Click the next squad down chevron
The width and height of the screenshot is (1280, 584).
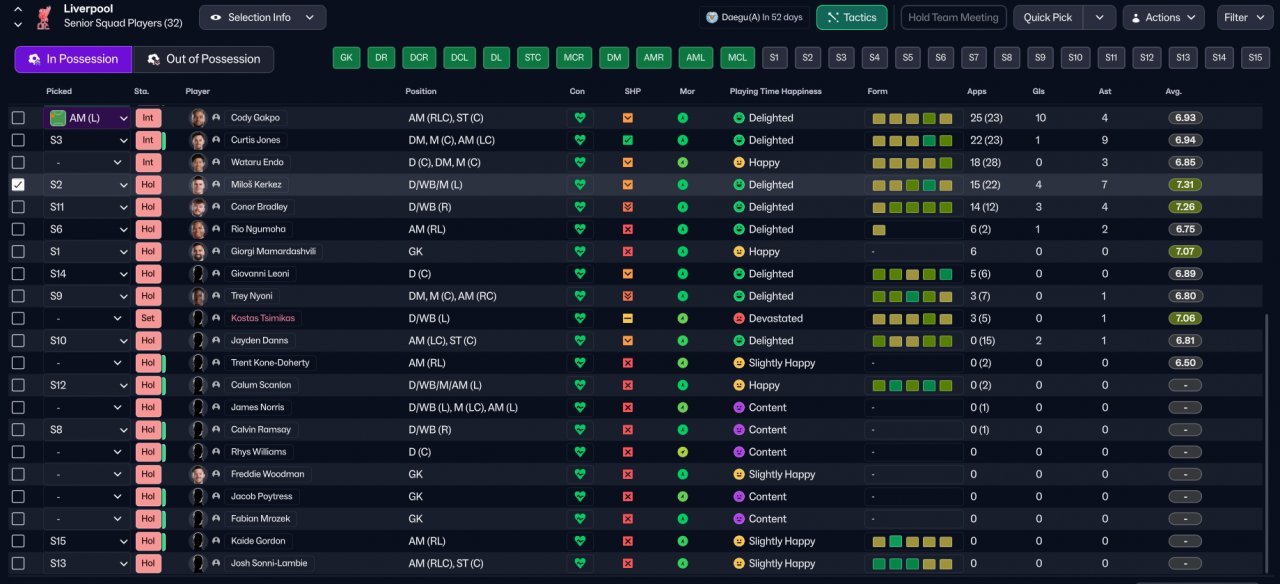[x=18, y=24]
